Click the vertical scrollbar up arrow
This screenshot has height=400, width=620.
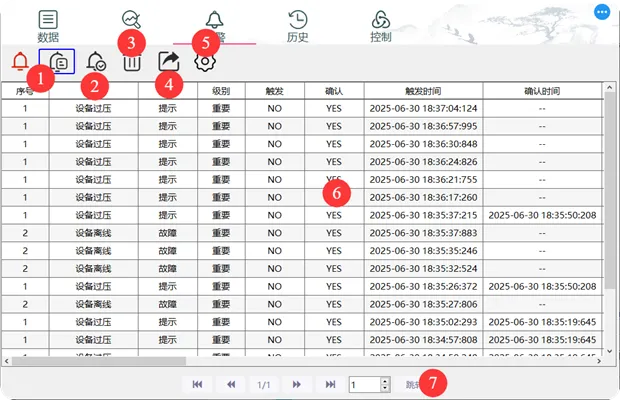609,87
